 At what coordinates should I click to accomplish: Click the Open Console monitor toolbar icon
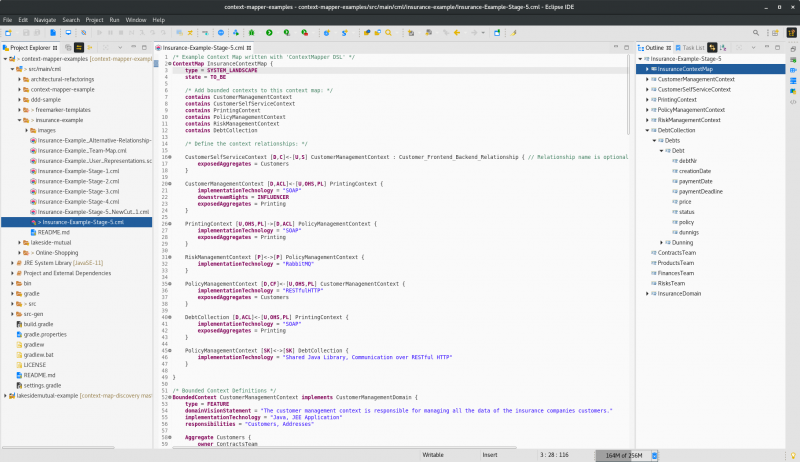tap(68, 33)
